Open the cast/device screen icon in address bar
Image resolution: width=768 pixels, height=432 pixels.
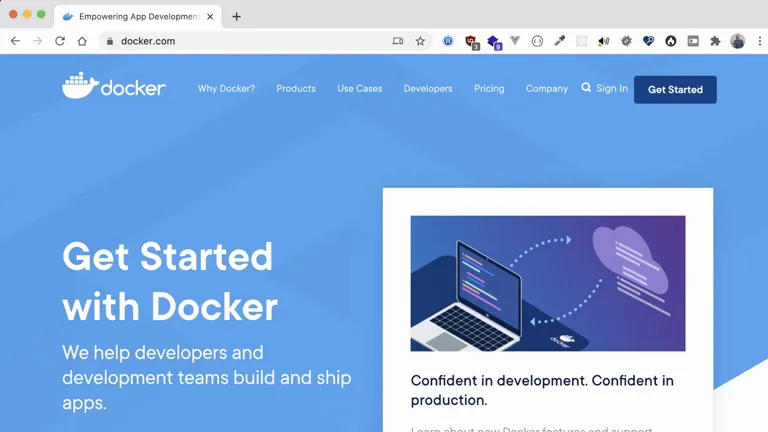[398, 41]
